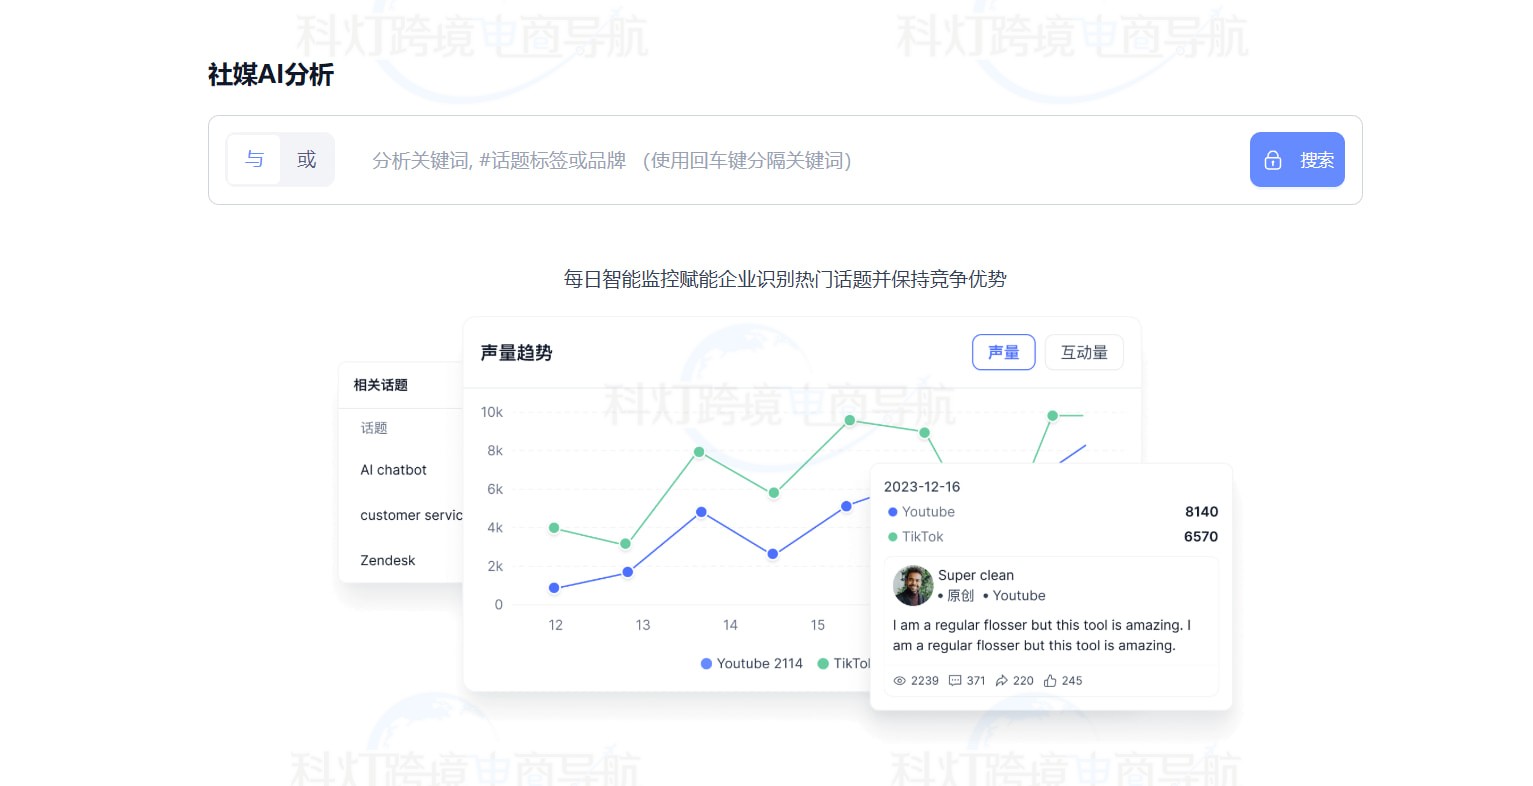
Task: Click the share arrow icon showing 220
Action: [x=1004, y=681]
